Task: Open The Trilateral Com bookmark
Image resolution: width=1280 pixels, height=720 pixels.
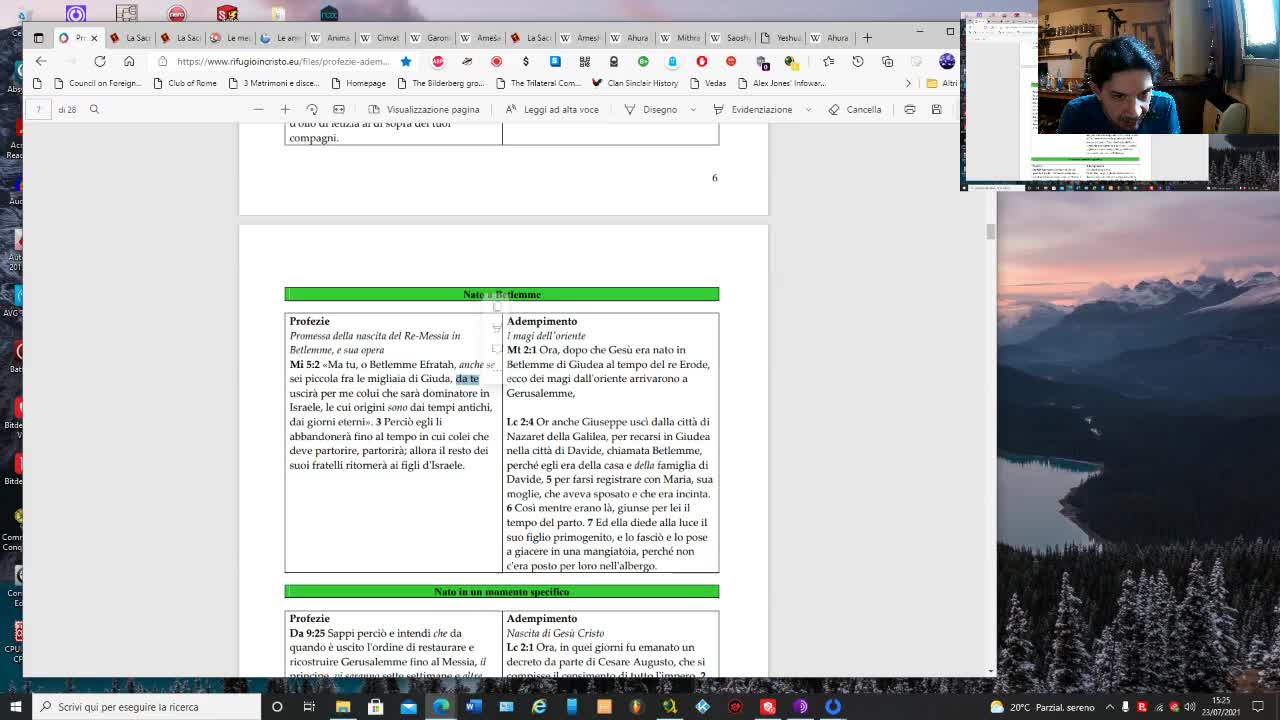Action: click(x=538, y=83)
